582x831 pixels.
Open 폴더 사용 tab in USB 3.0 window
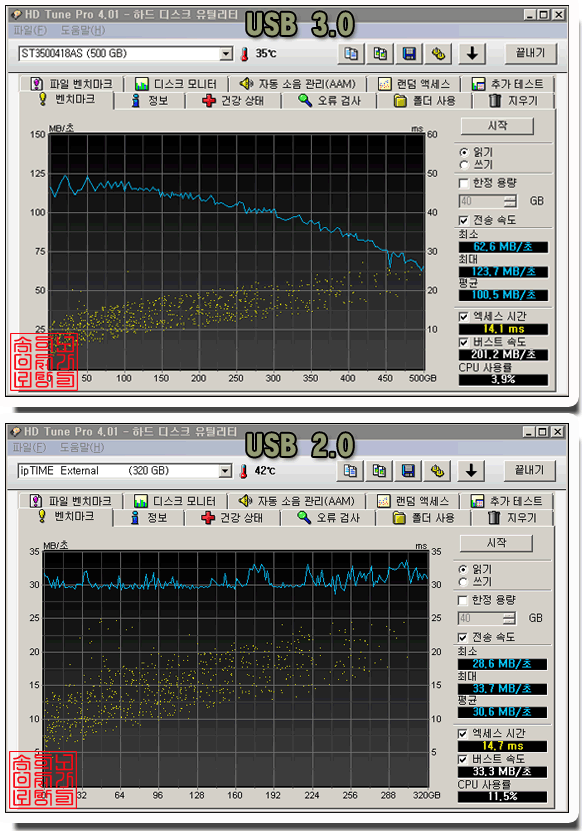click(425, 101)
